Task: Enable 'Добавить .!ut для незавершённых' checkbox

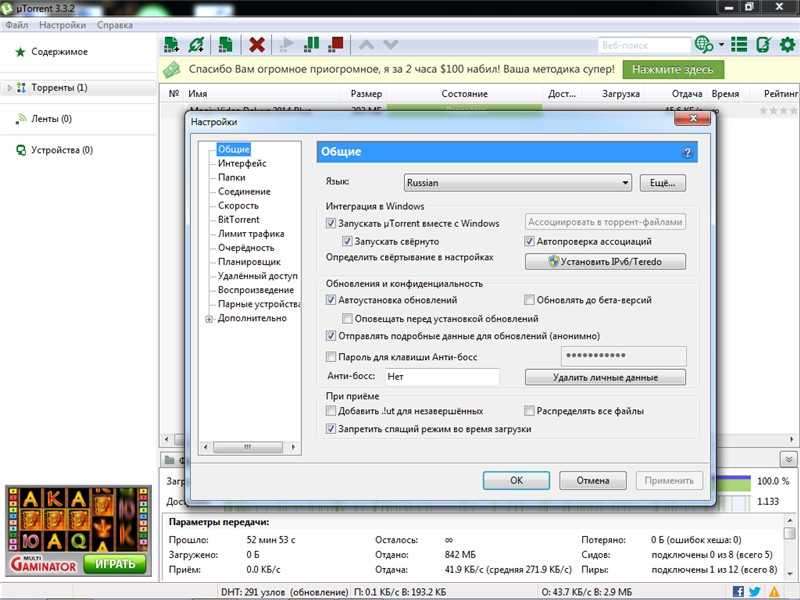Action: [331, 410]
